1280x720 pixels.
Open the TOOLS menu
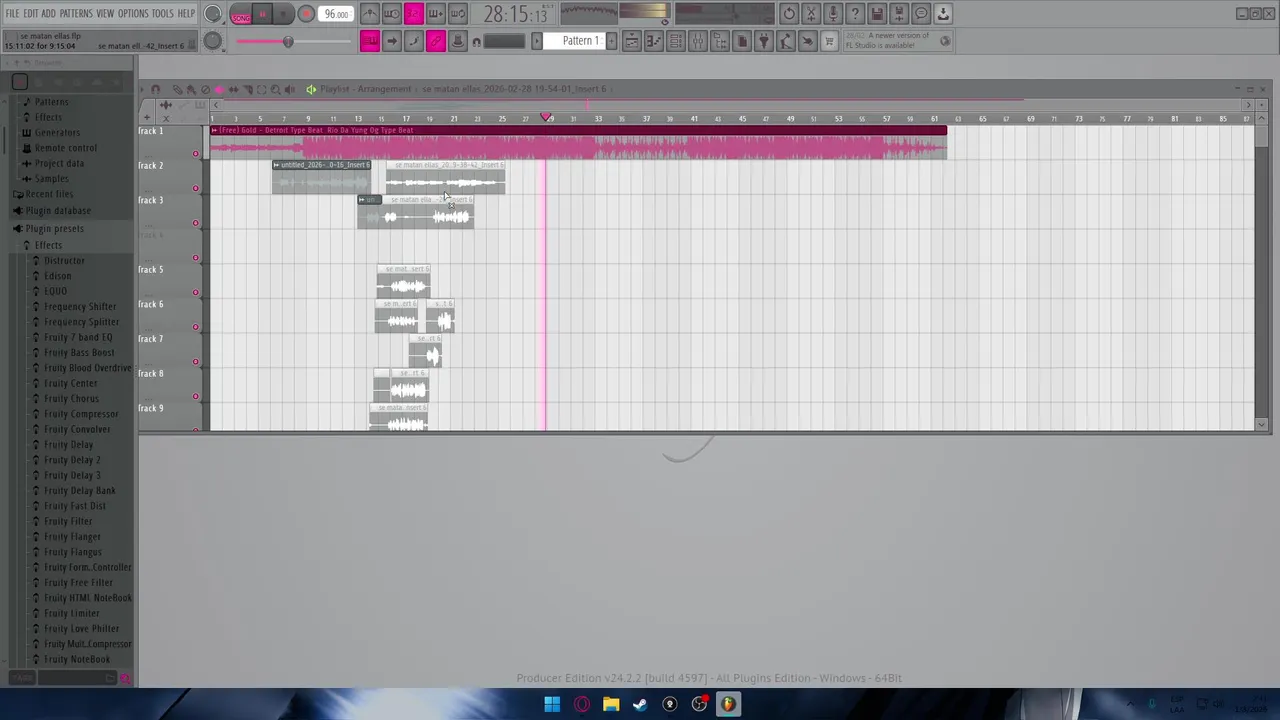tap(162, 13)
